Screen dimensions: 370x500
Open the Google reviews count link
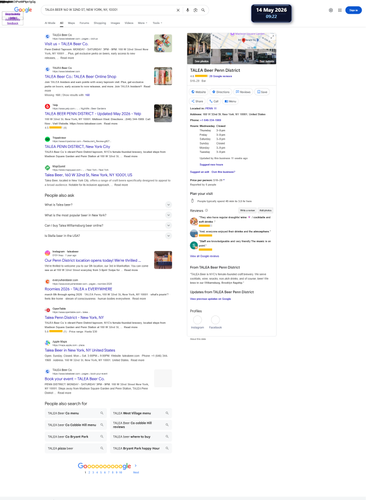click(x=220, y=76)
